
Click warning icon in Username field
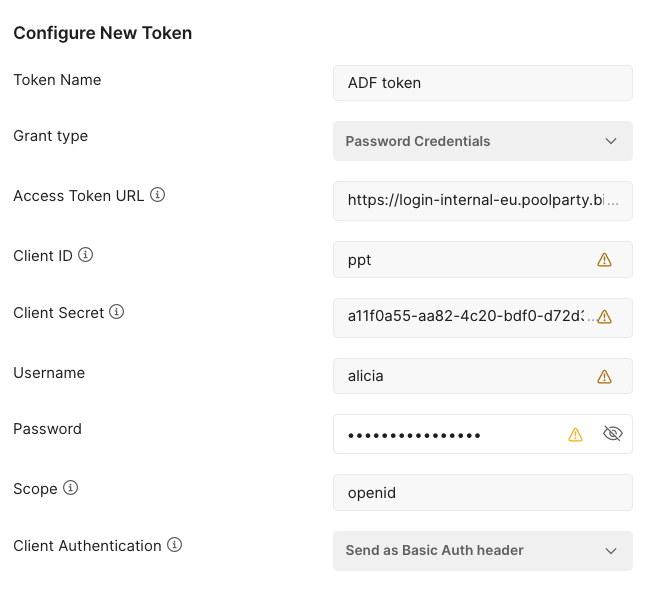coord(604,377)
